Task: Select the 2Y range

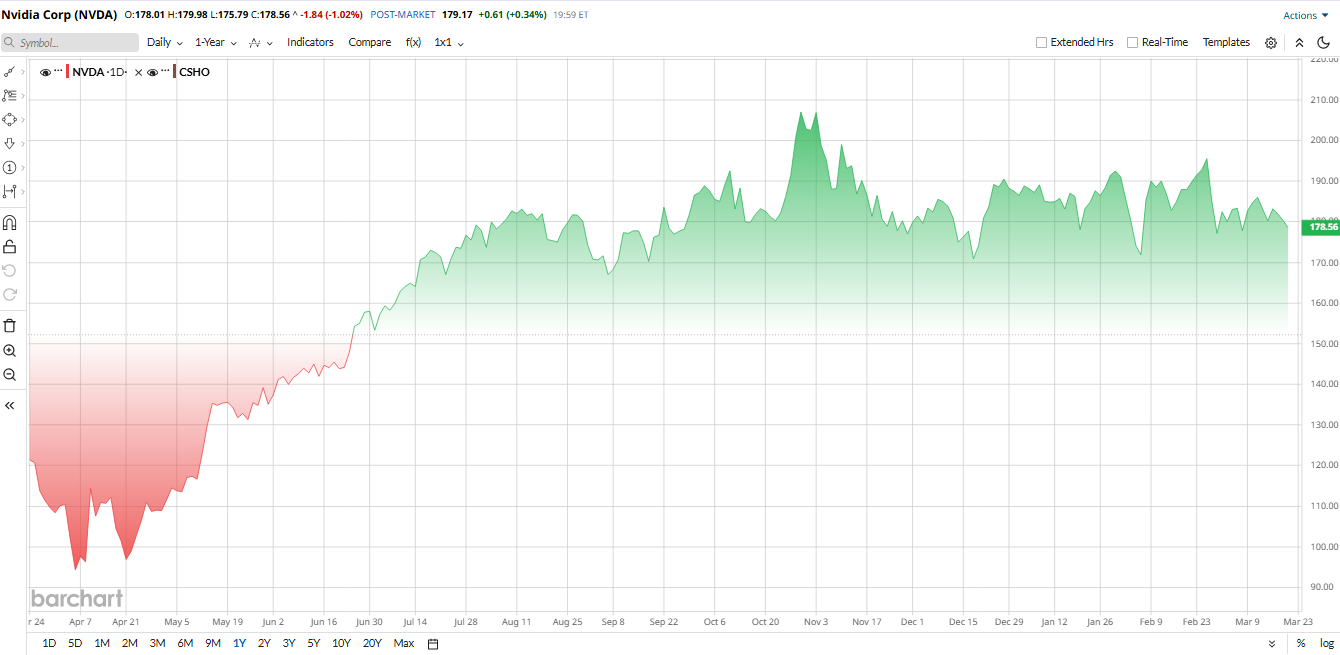Action: 264,643
